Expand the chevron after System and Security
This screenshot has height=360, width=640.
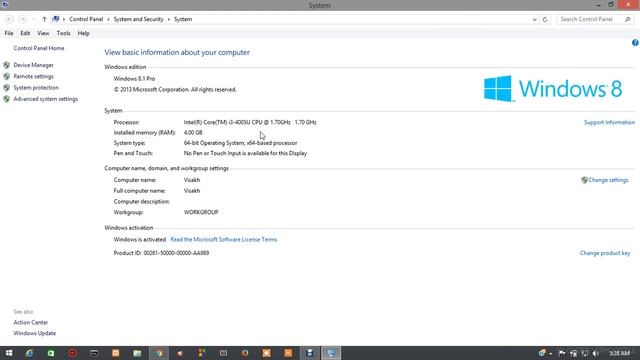(169, 19)
